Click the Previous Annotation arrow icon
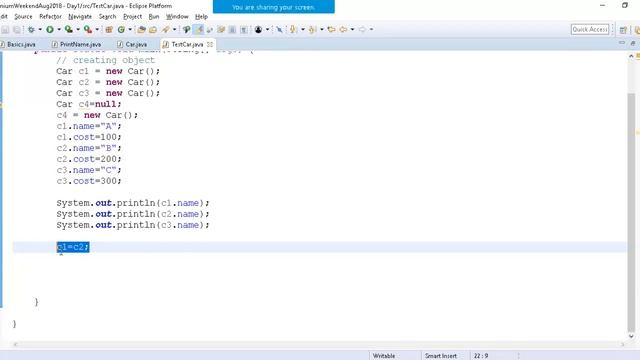The width and height of the screenshot is (640, 360). 312,29
